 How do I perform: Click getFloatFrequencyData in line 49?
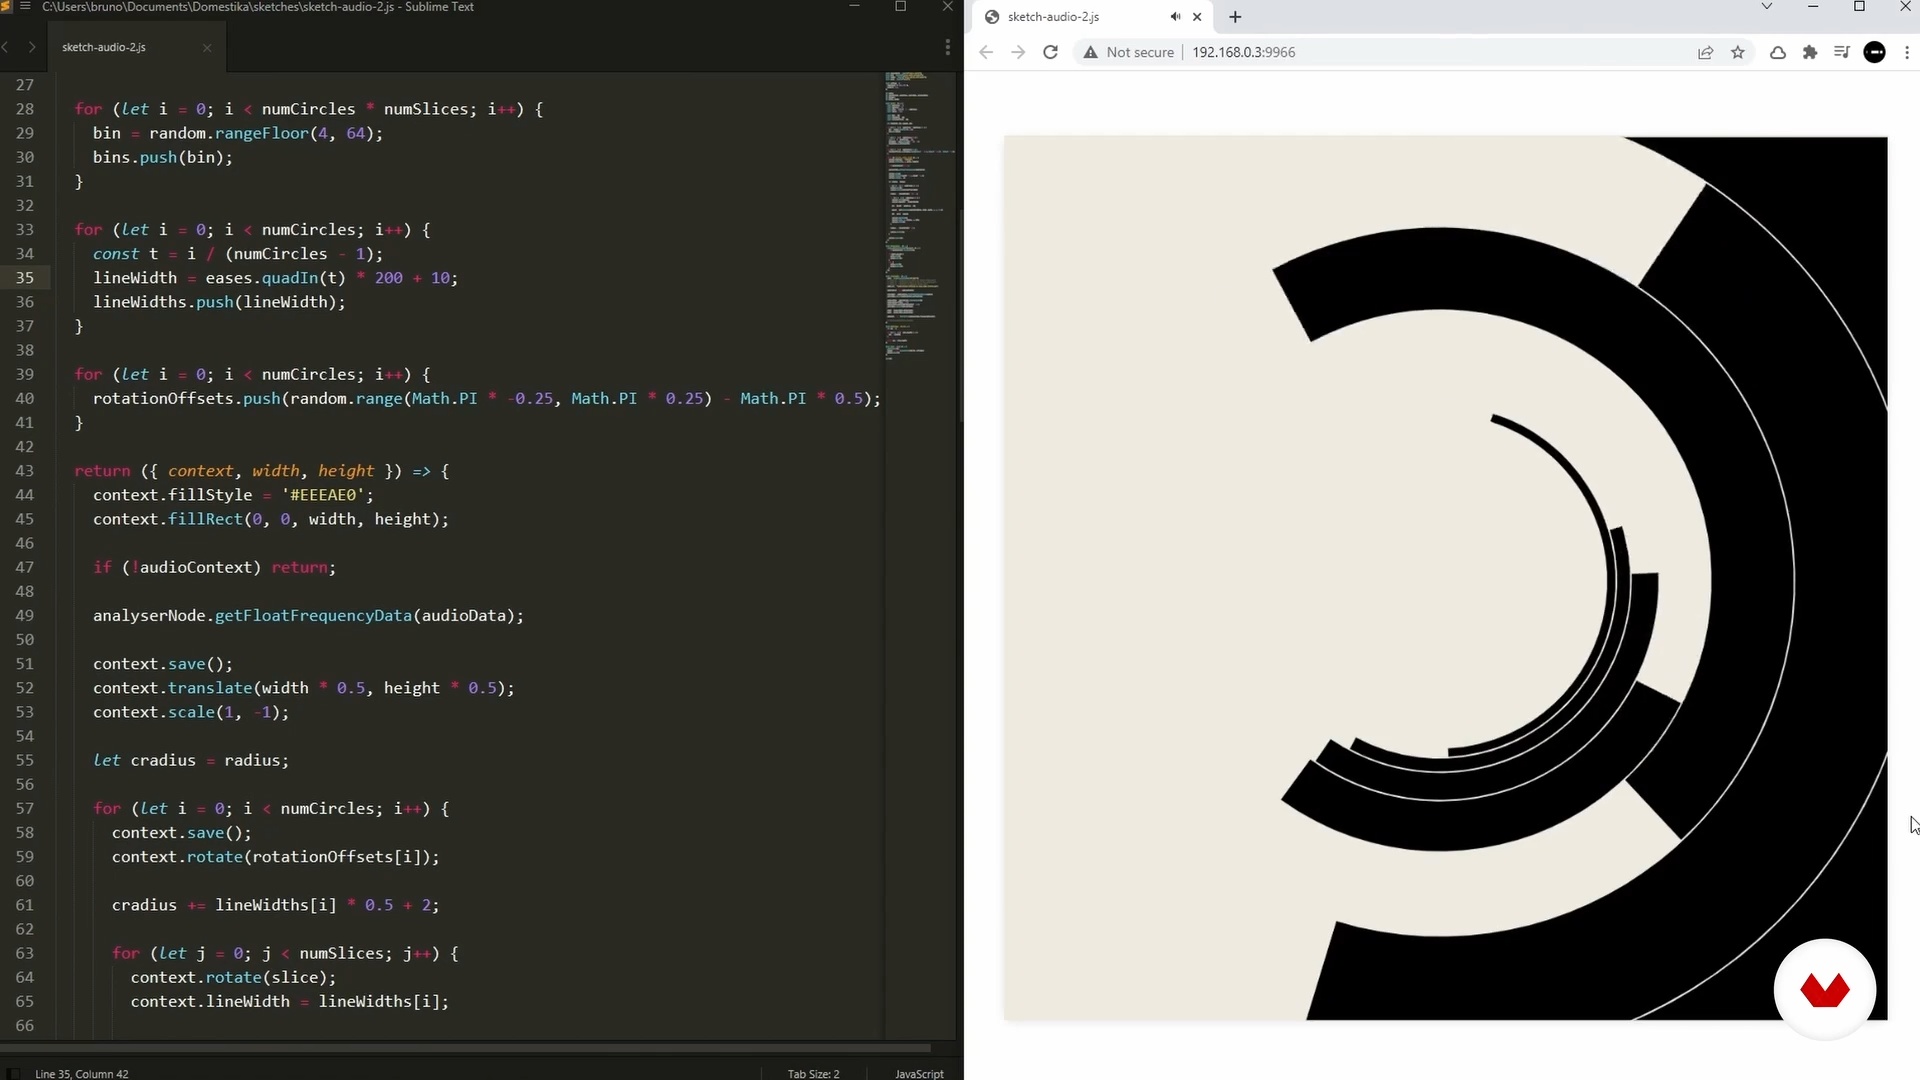313,615
